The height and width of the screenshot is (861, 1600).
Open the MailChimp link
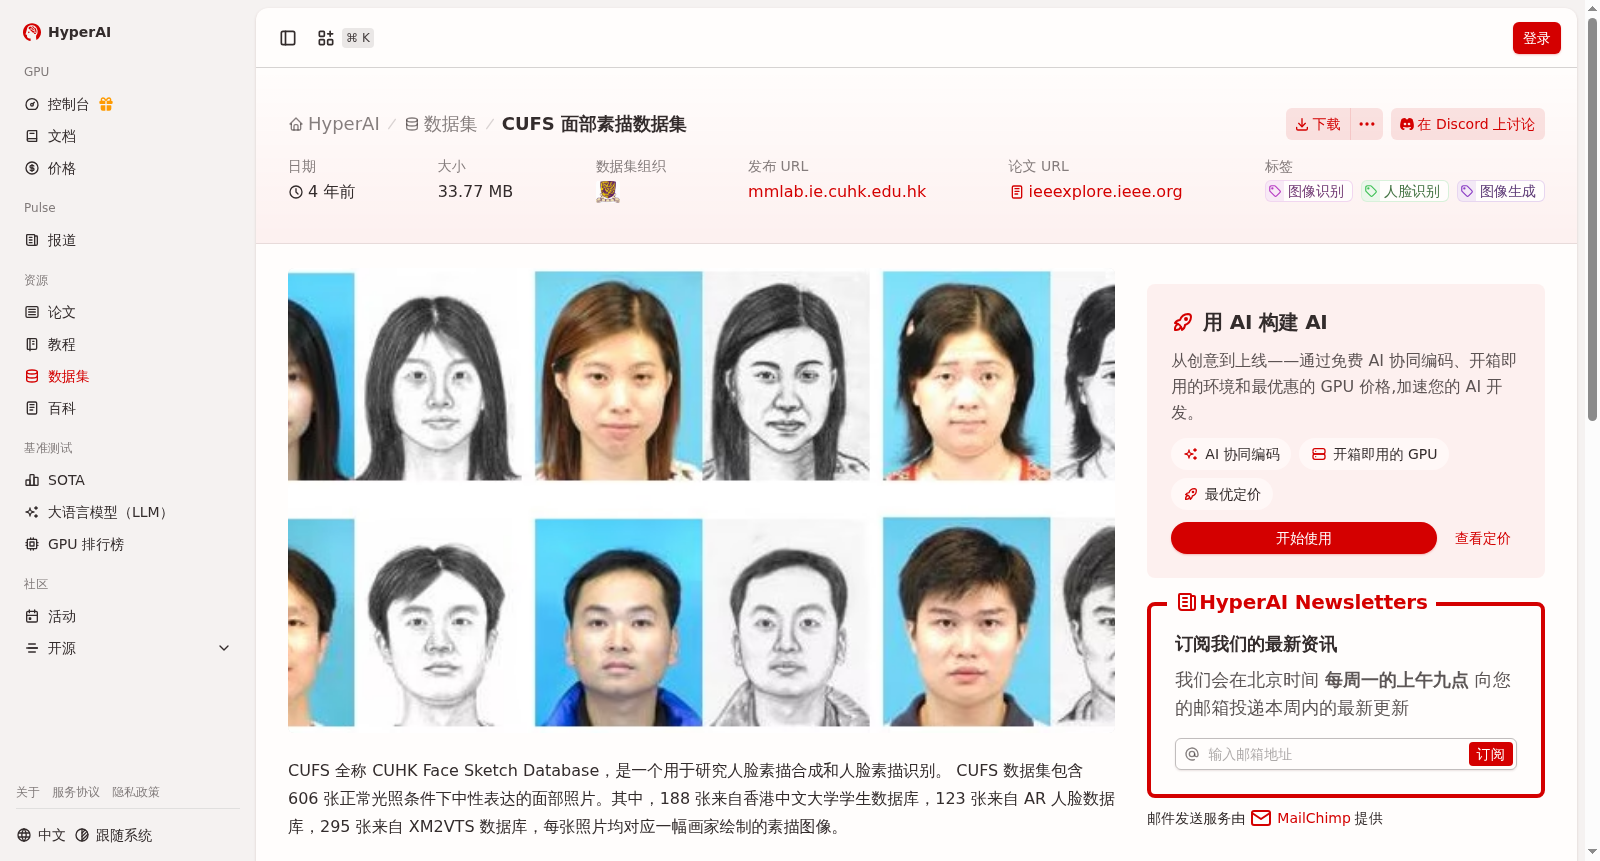[x=1313, y=818]
